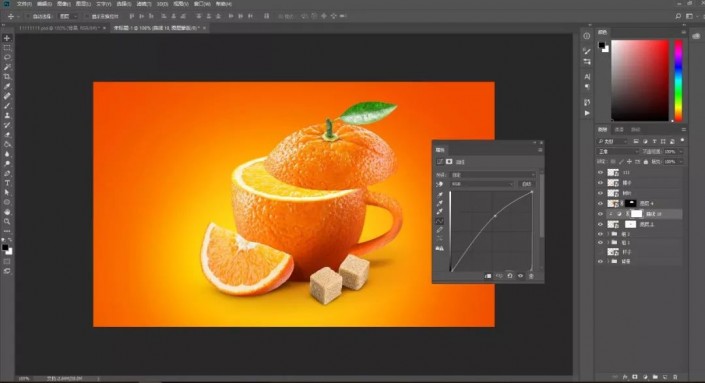
Task: Choose the black point eyedropper in Curves
Action: click(x=440, y=195)
